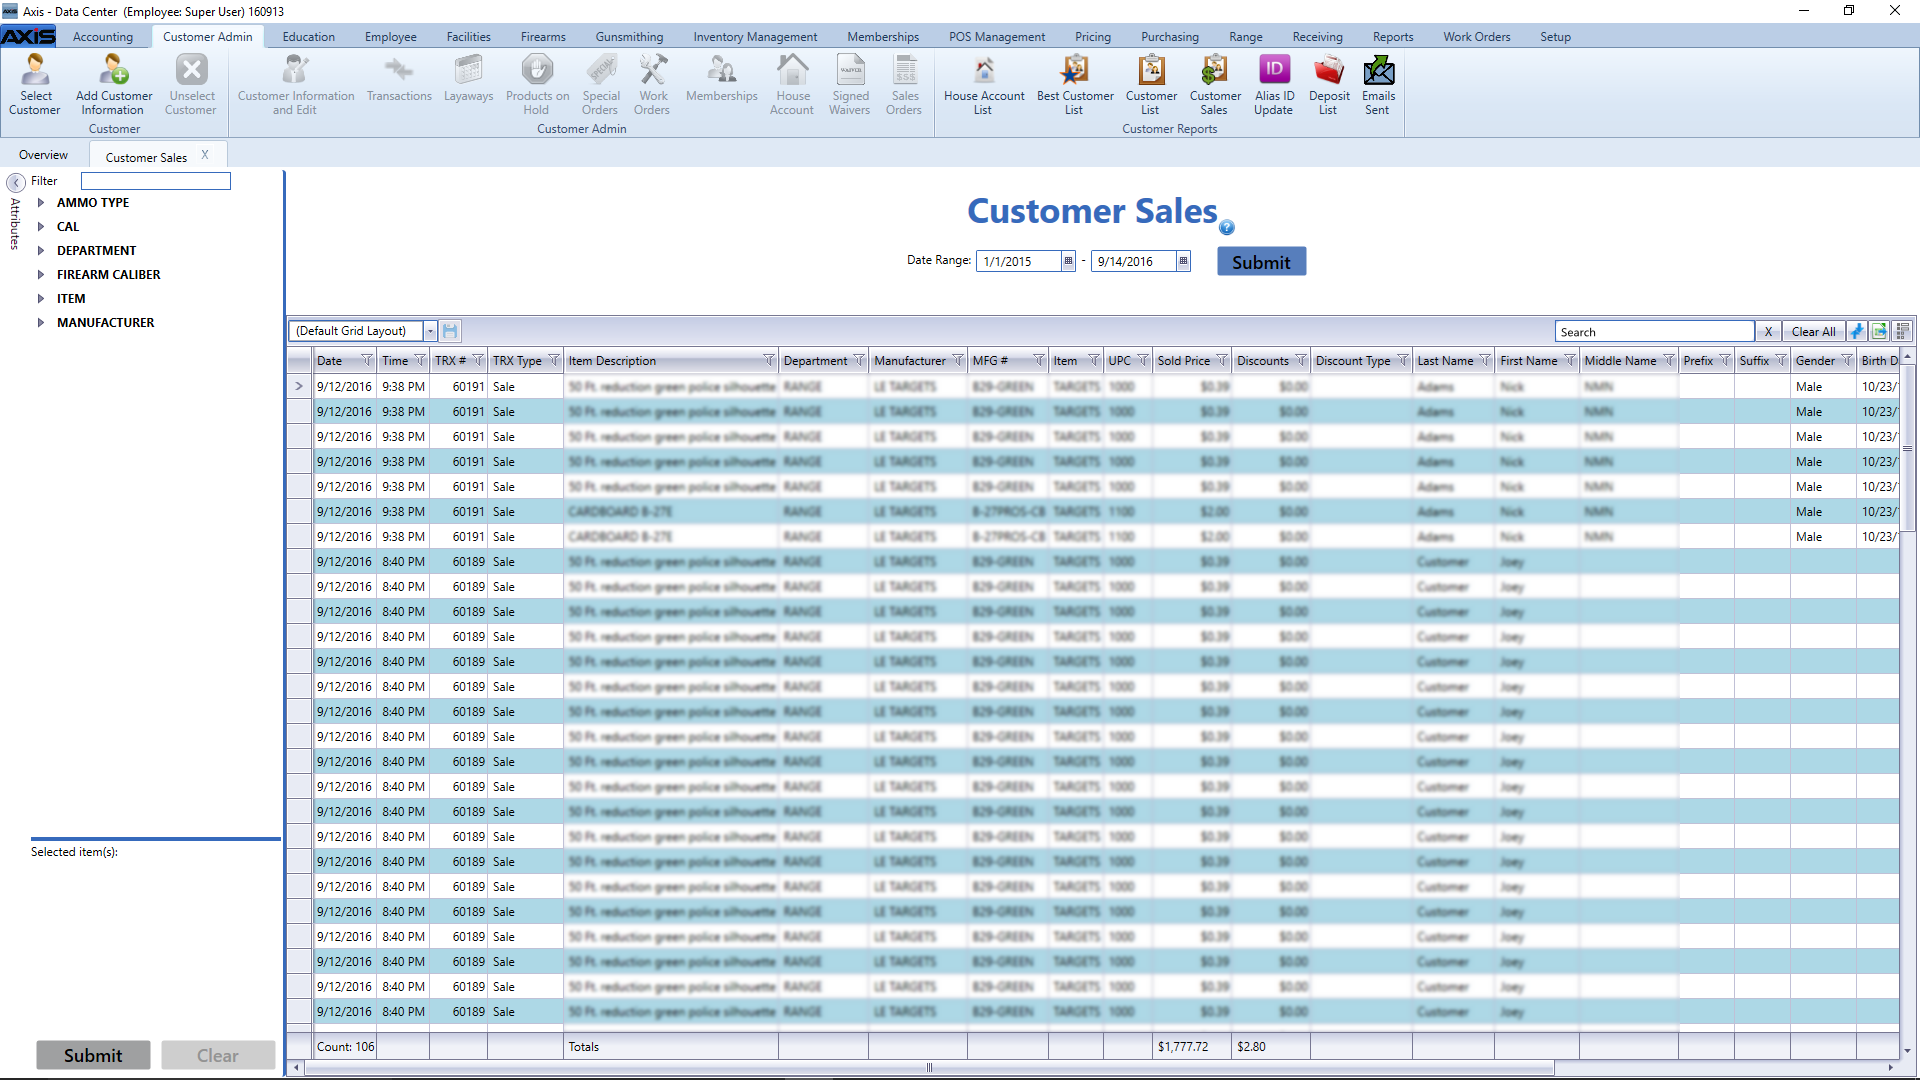Open the Reports ribbon tab
The width and height of the screenshot is (1920, 1080).
pyautogui.click(x=1393, y=37)
